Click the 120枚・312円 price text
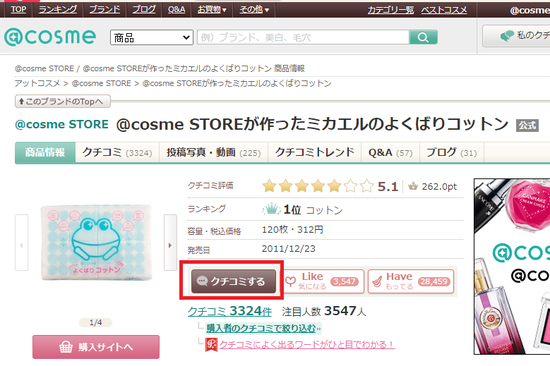550x366 pixels. pyautogui.click(x=293, y=230)
